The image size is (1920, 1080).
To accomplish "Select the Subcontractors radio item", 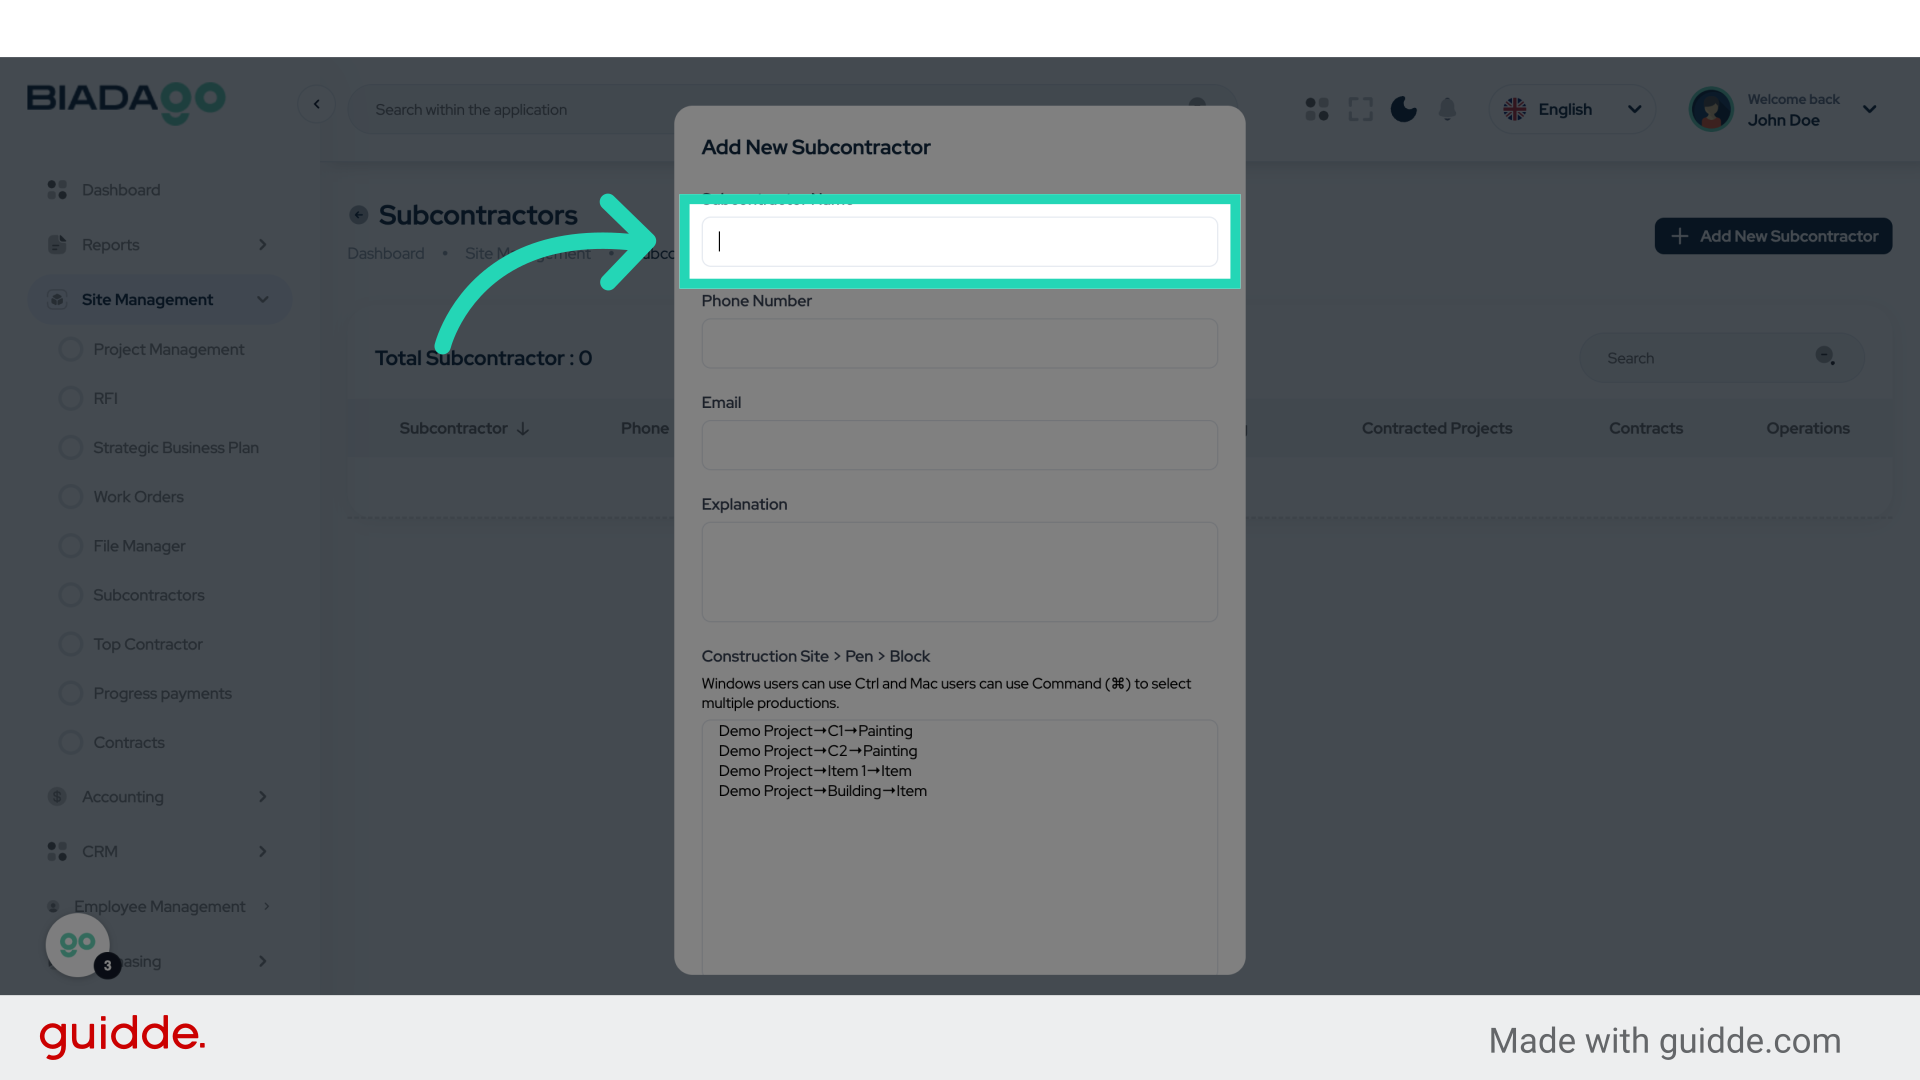I will point(70,594).
